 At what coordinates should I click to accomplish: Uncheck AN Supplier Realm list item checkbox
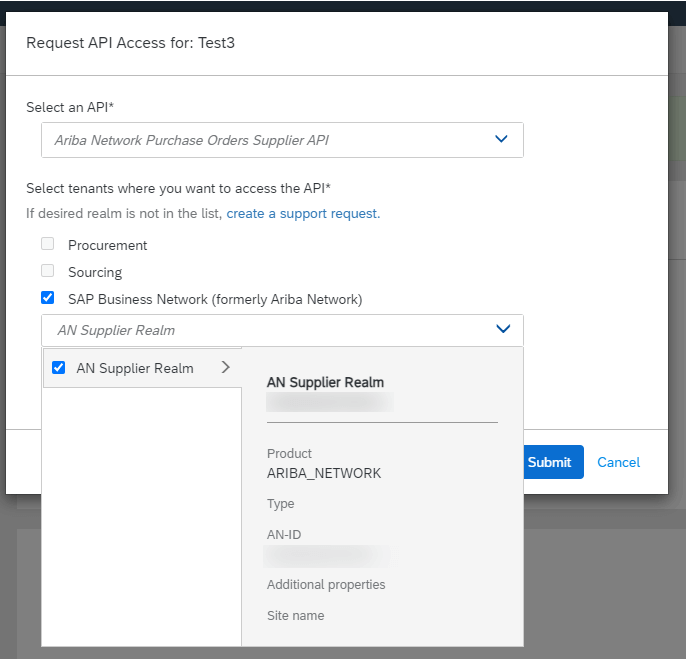pyautogui.click(x=59, y=368)
